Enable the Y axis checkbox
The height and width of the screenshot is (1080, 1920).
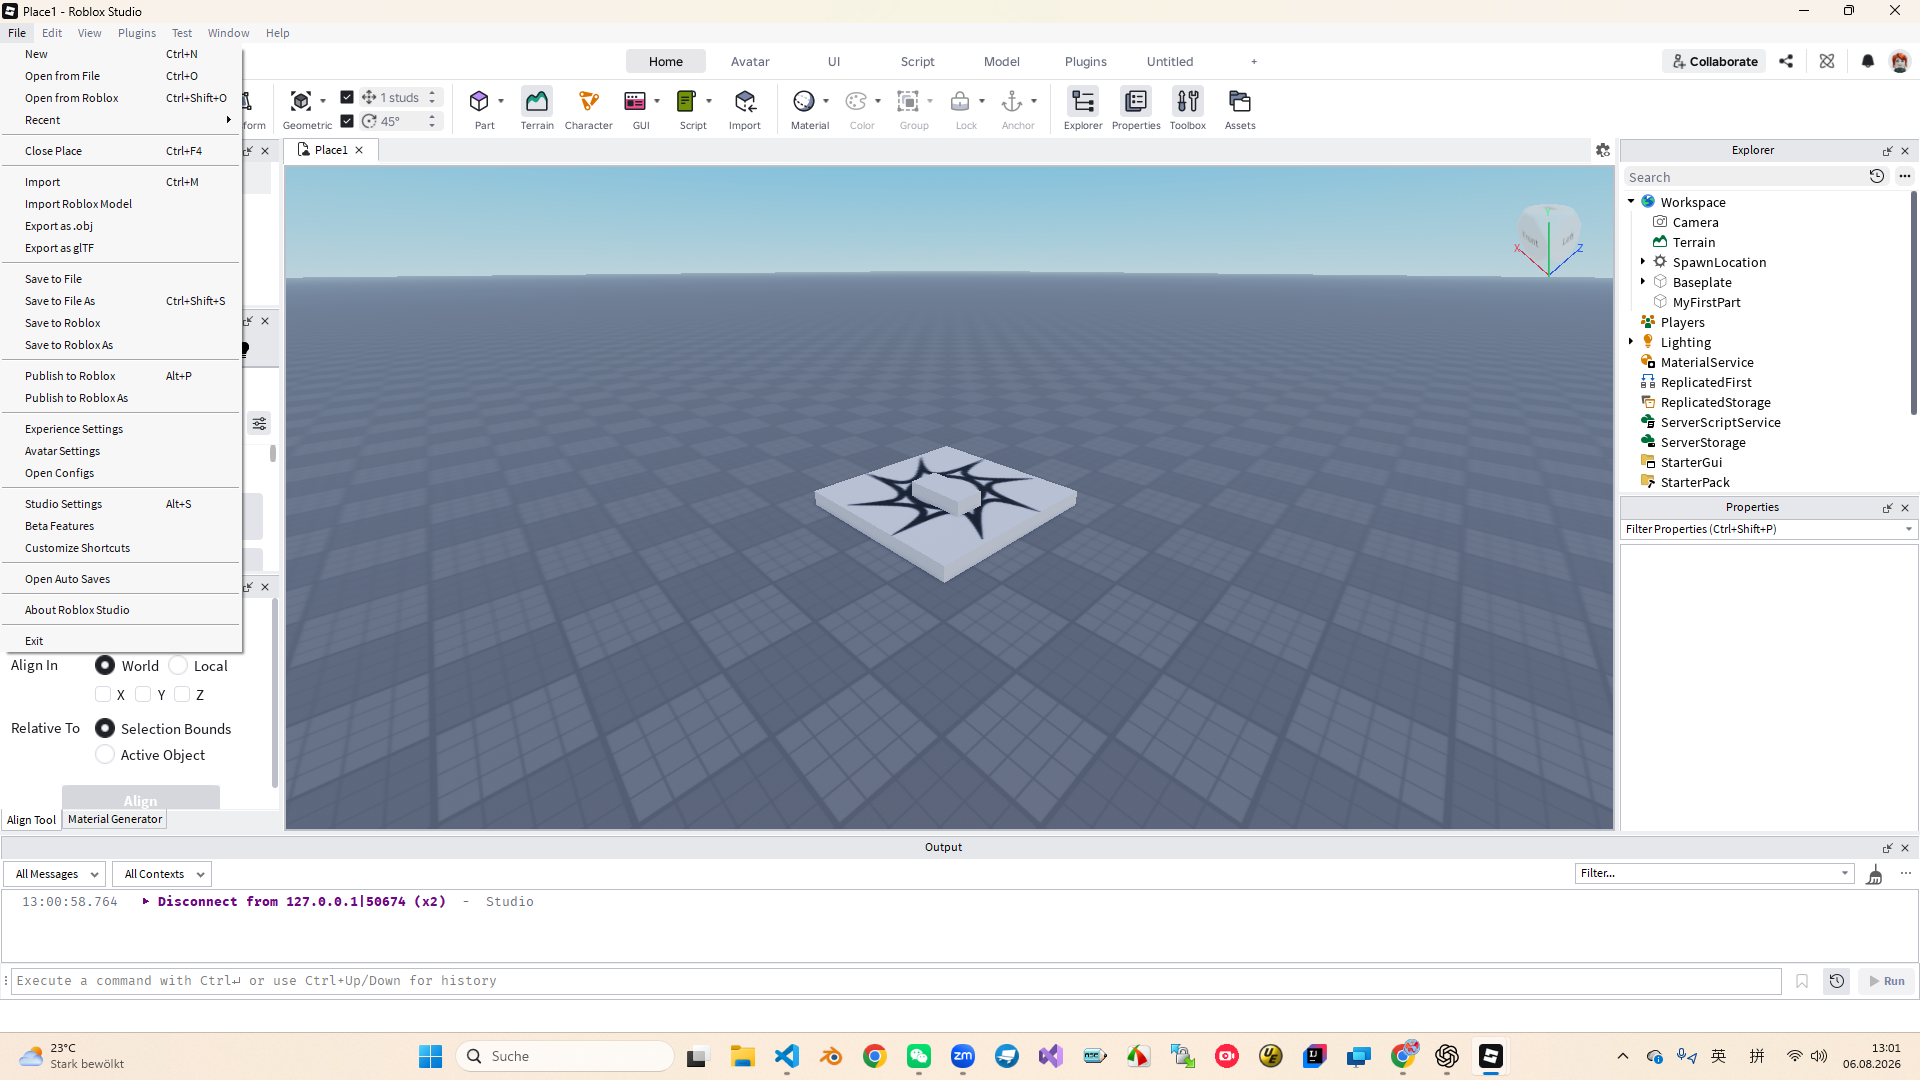143,694
